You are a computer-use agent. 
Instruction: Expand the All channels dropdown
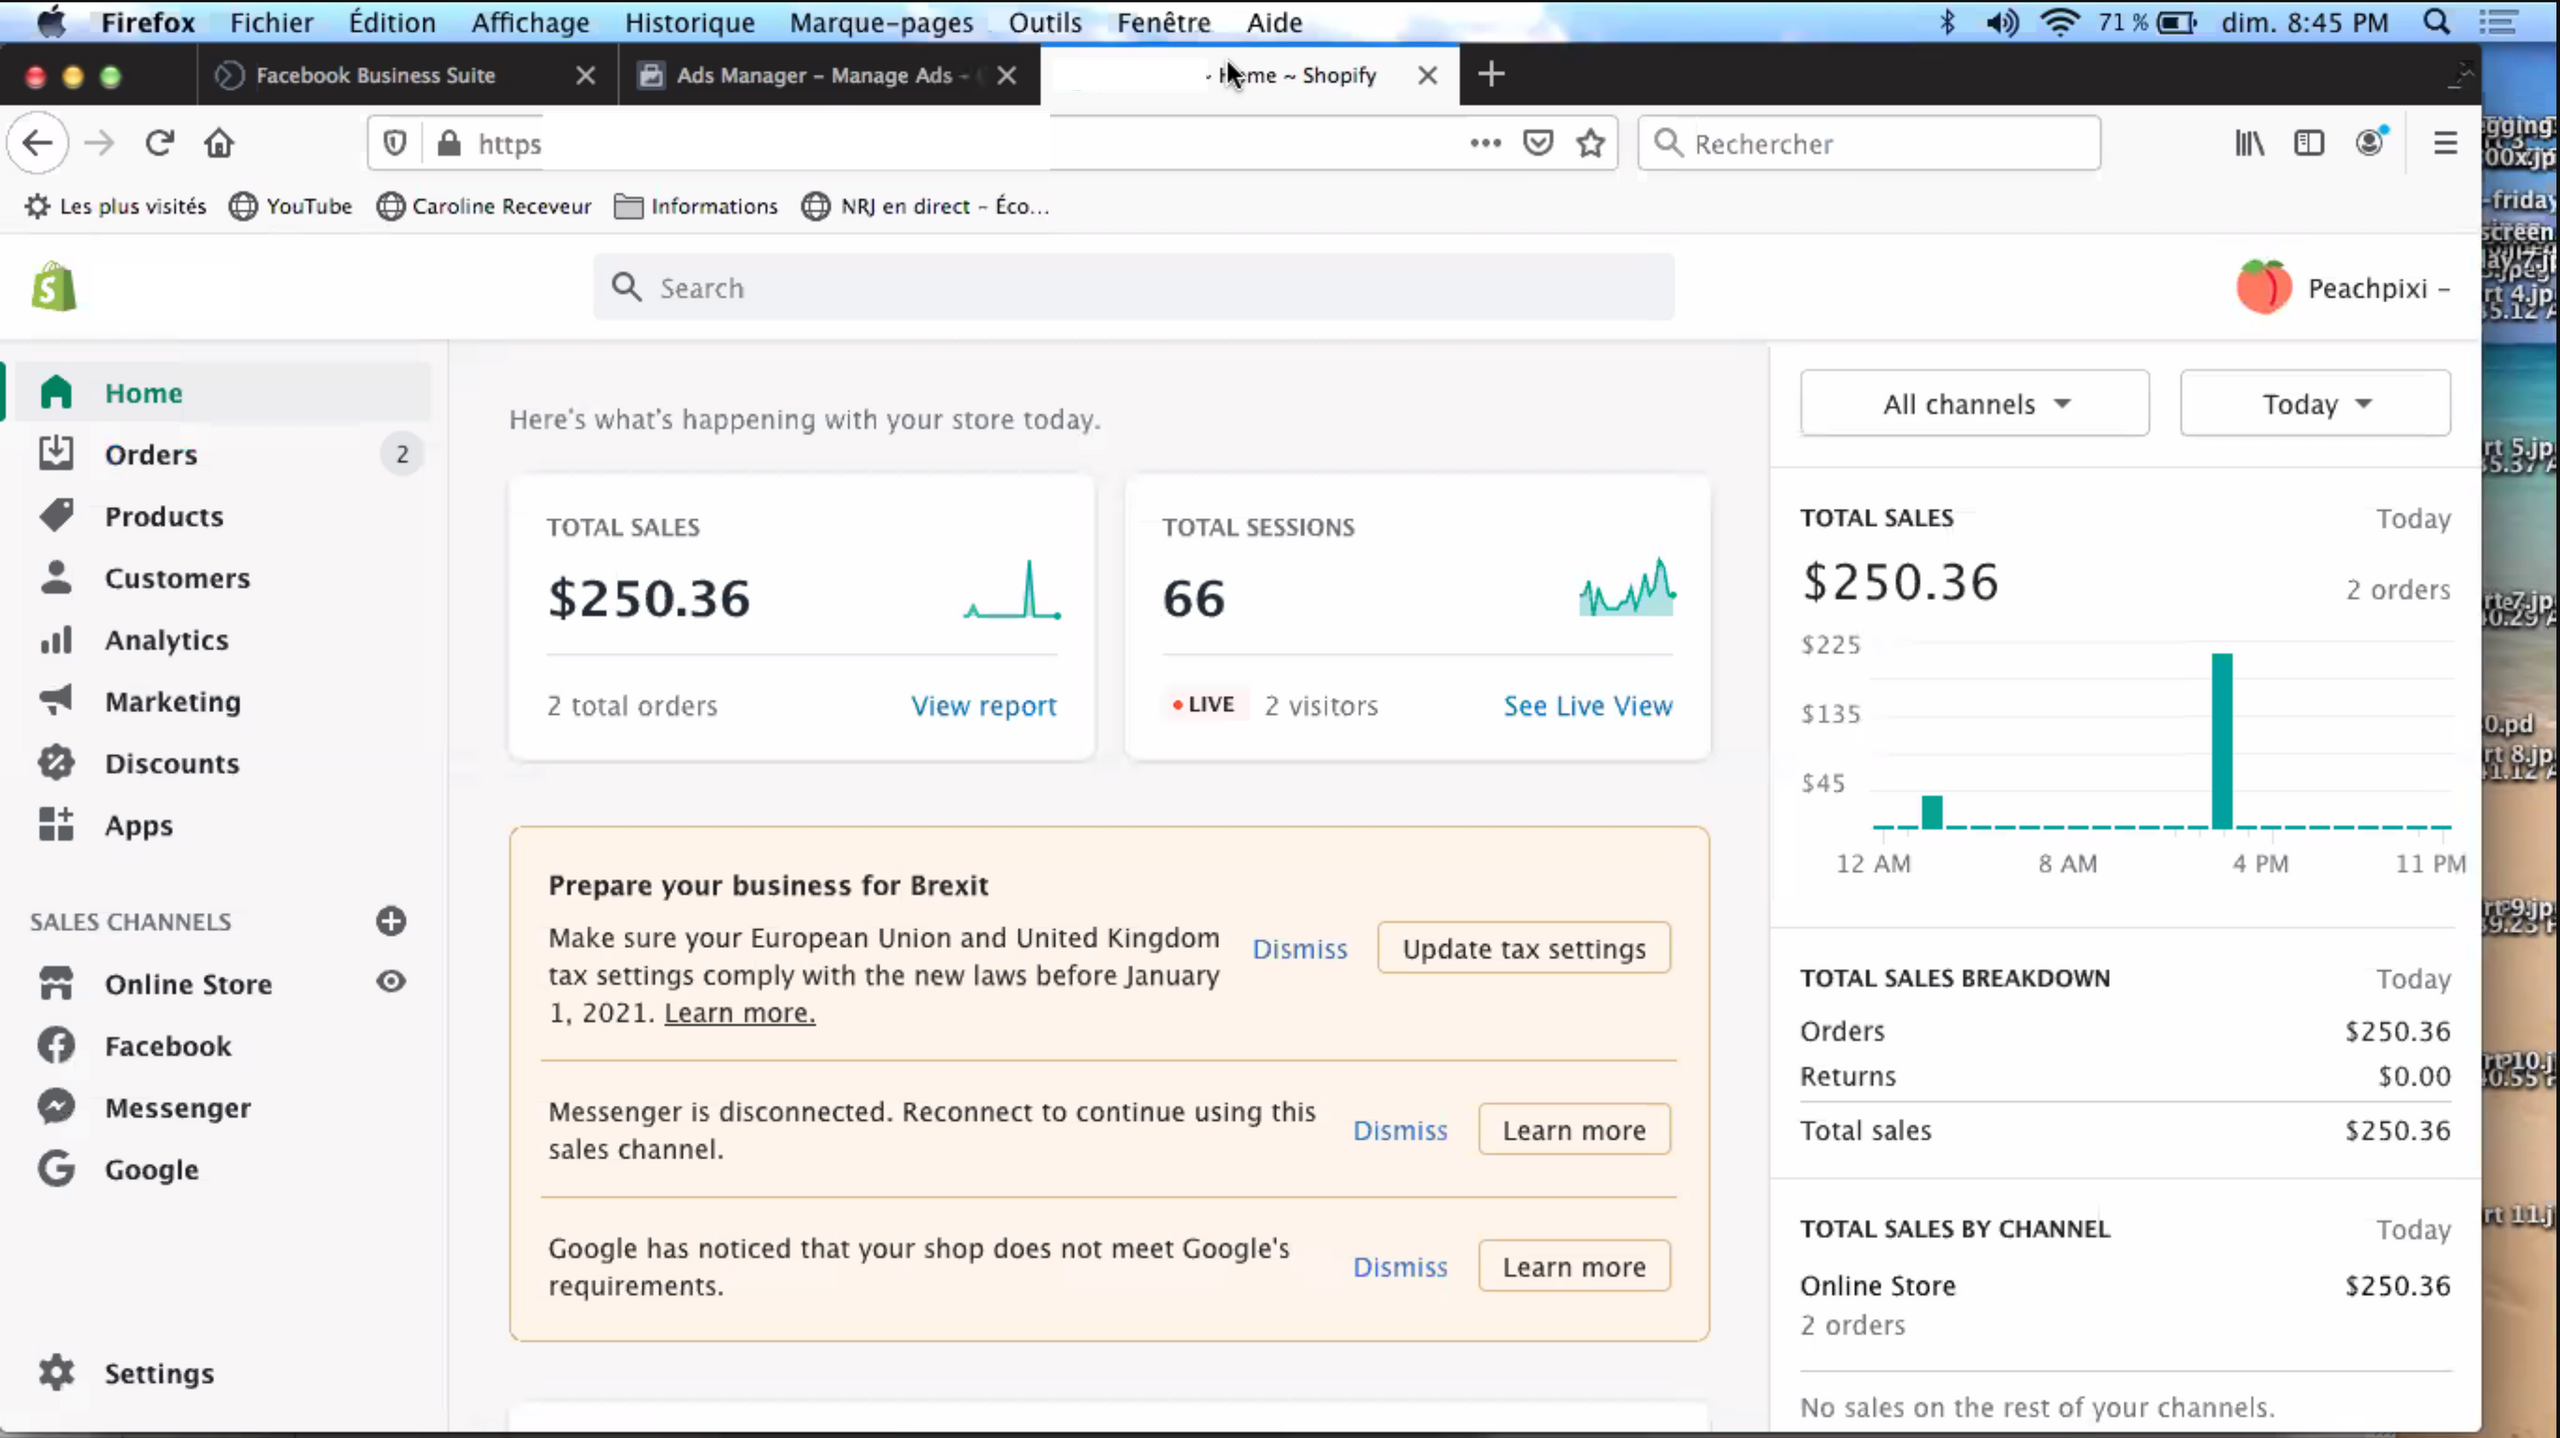1974,404
